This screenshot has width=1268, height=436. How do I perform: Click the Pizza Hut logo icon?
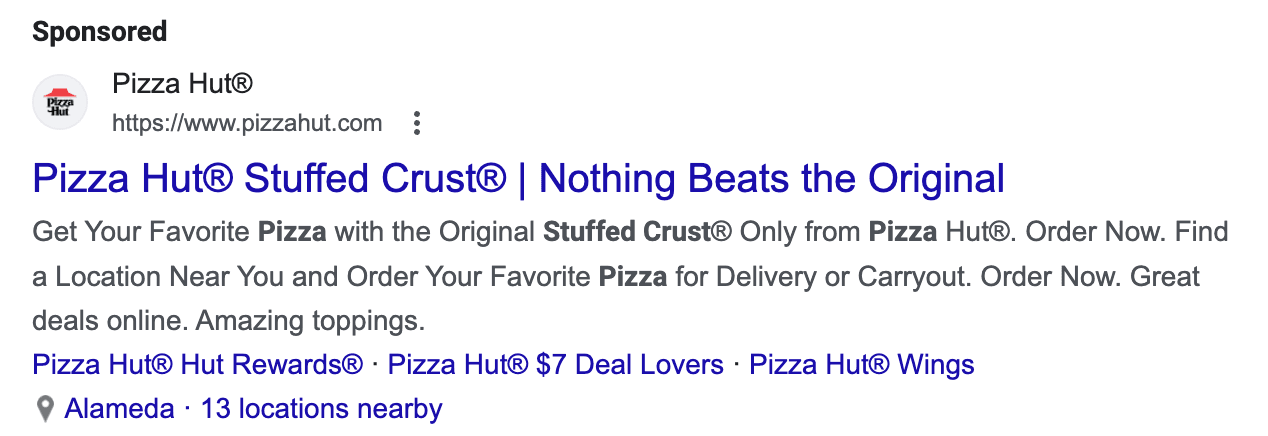click(60, 102)
